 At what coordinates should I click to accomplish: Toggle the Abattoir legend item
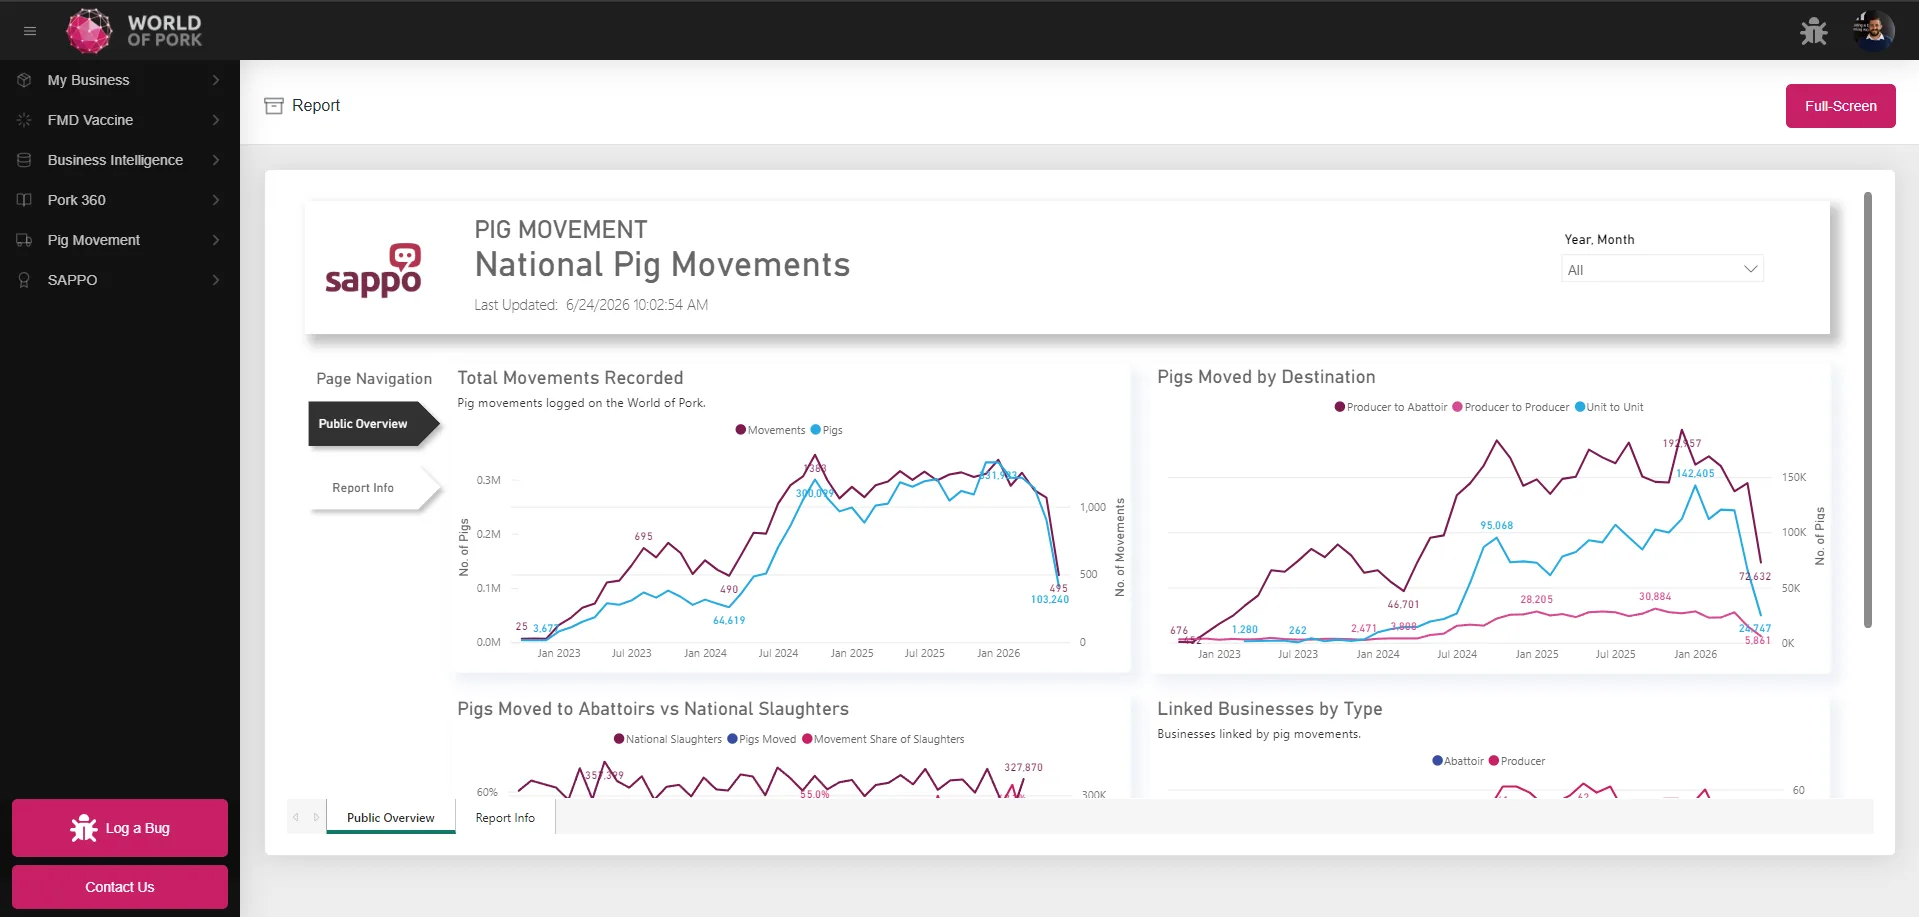coord(1458,761)
